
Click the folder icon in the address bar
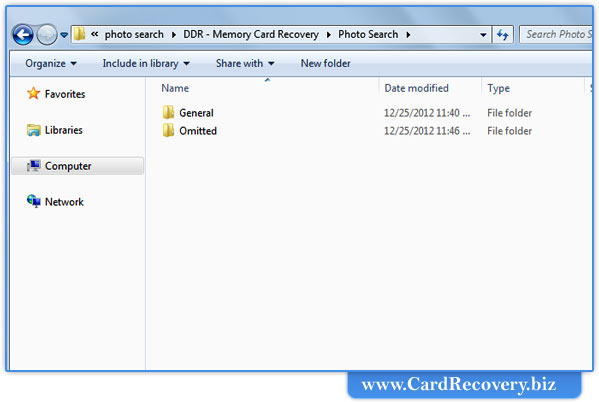point(79,34)
